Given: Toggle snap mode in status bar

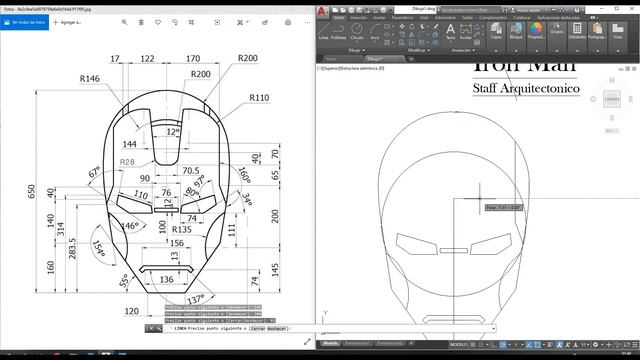Looking at the screenshot, I should [481, 345].
